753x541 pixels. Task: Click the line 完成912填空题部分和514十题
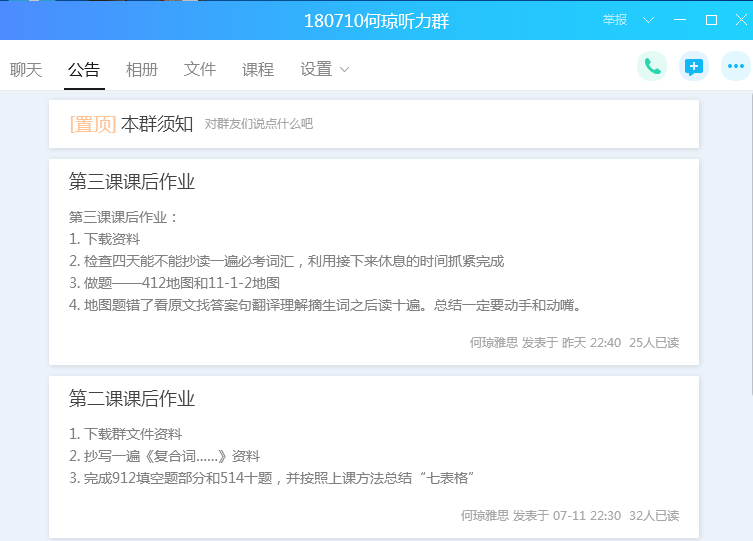(x=272, y=478)
